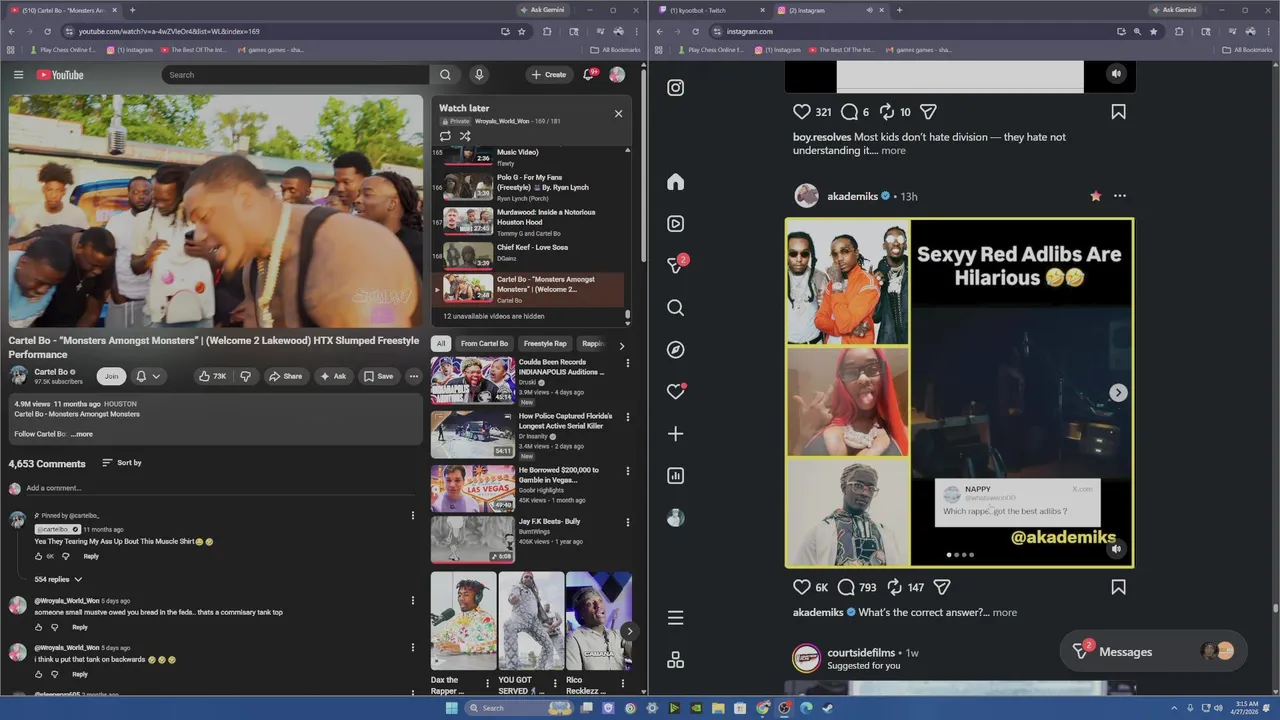Image resolution: width=1280 pixels, height=720 pixels.
Task: Like the Cartel Bo video (73K)
Action: coord(212,376)
